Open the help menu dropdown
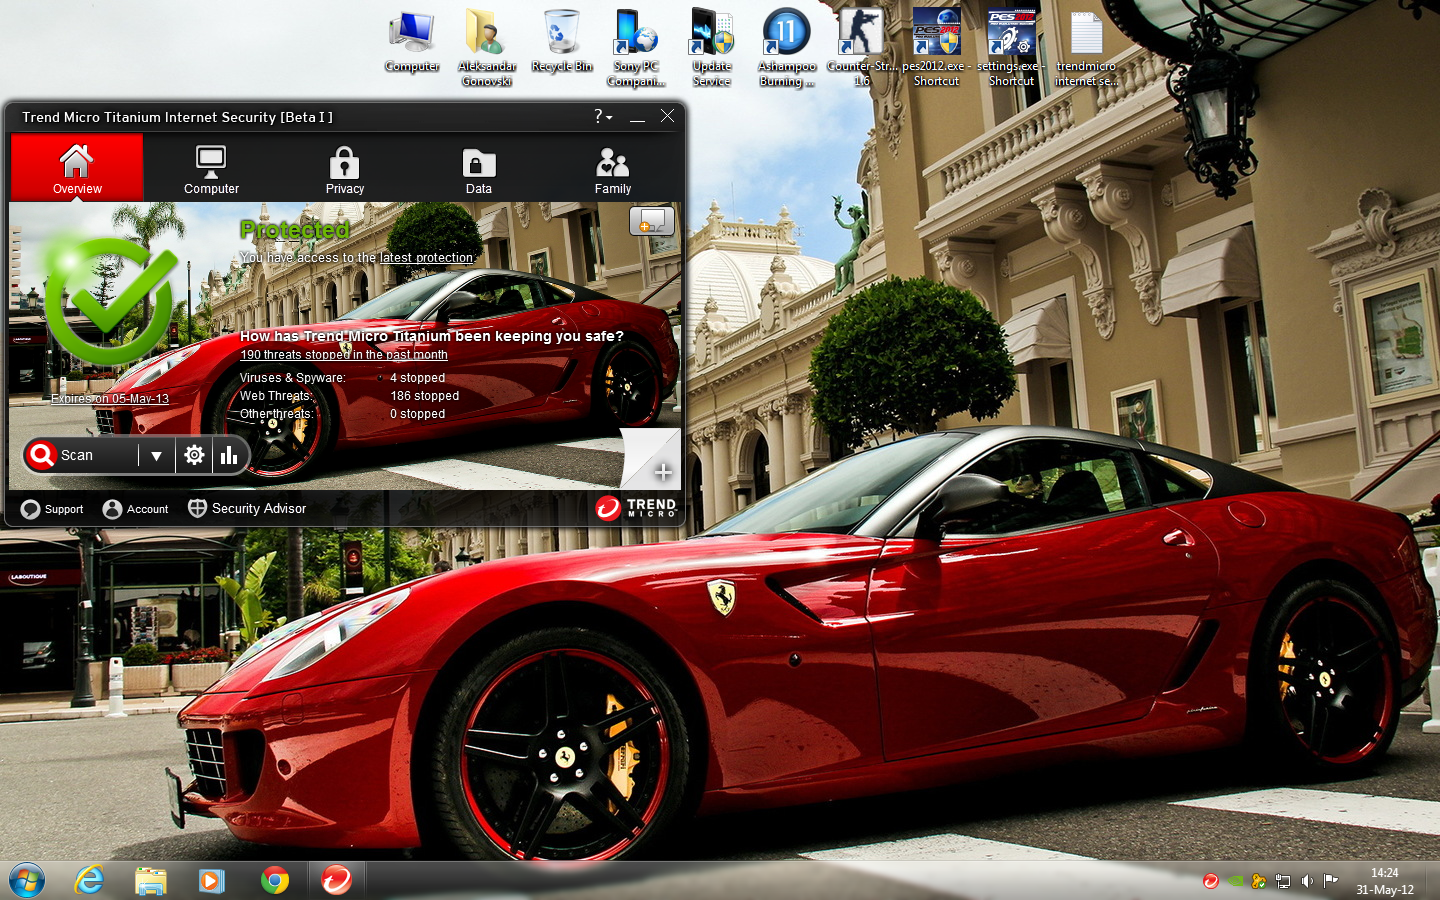 603,116
